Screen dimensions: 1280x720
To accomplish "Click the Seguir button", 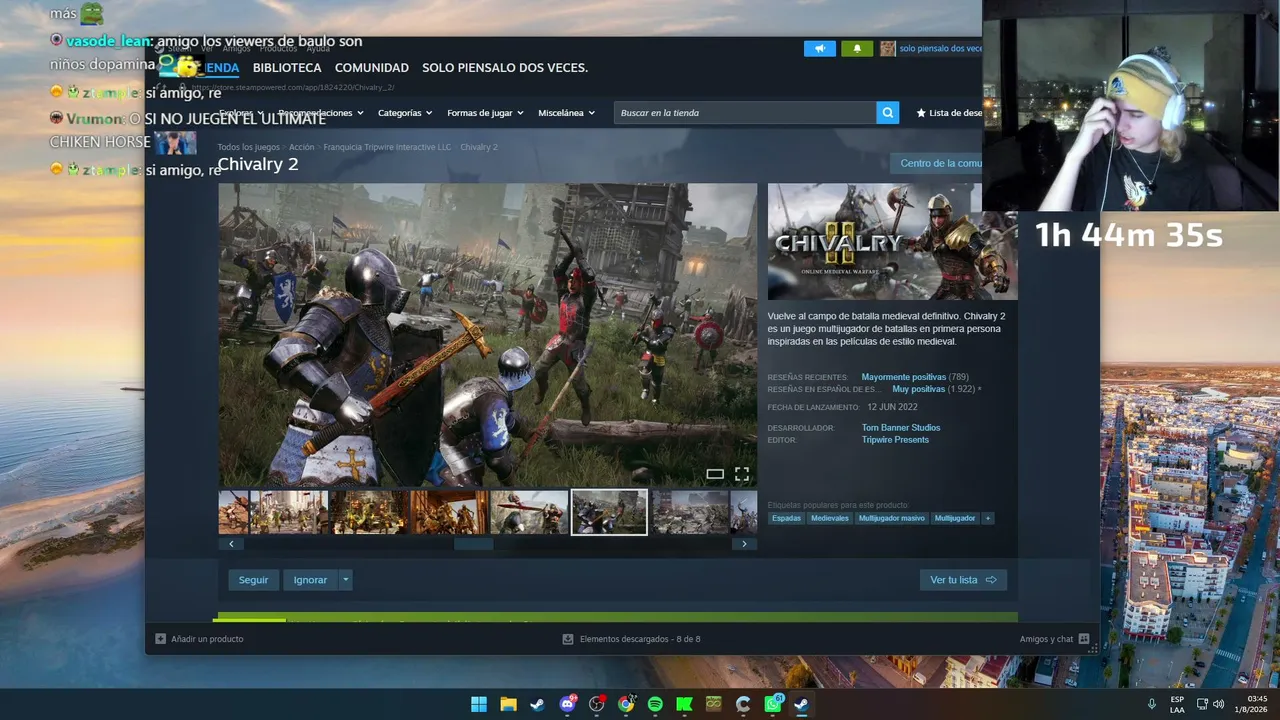I will (x=253, y=580).
